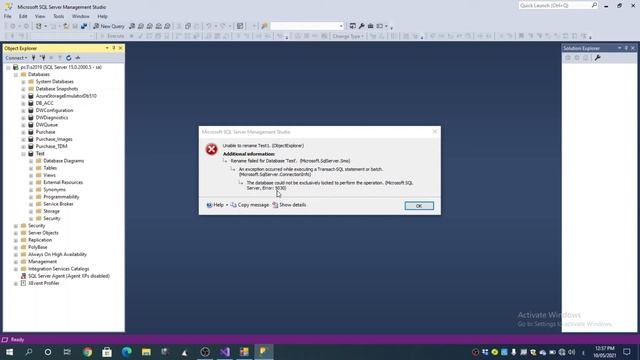Image resolution: width=640 pixels, height=360 pixels.
Task: Open Microsoft Edge from the taskbar
Action: [x=127, y=352]
